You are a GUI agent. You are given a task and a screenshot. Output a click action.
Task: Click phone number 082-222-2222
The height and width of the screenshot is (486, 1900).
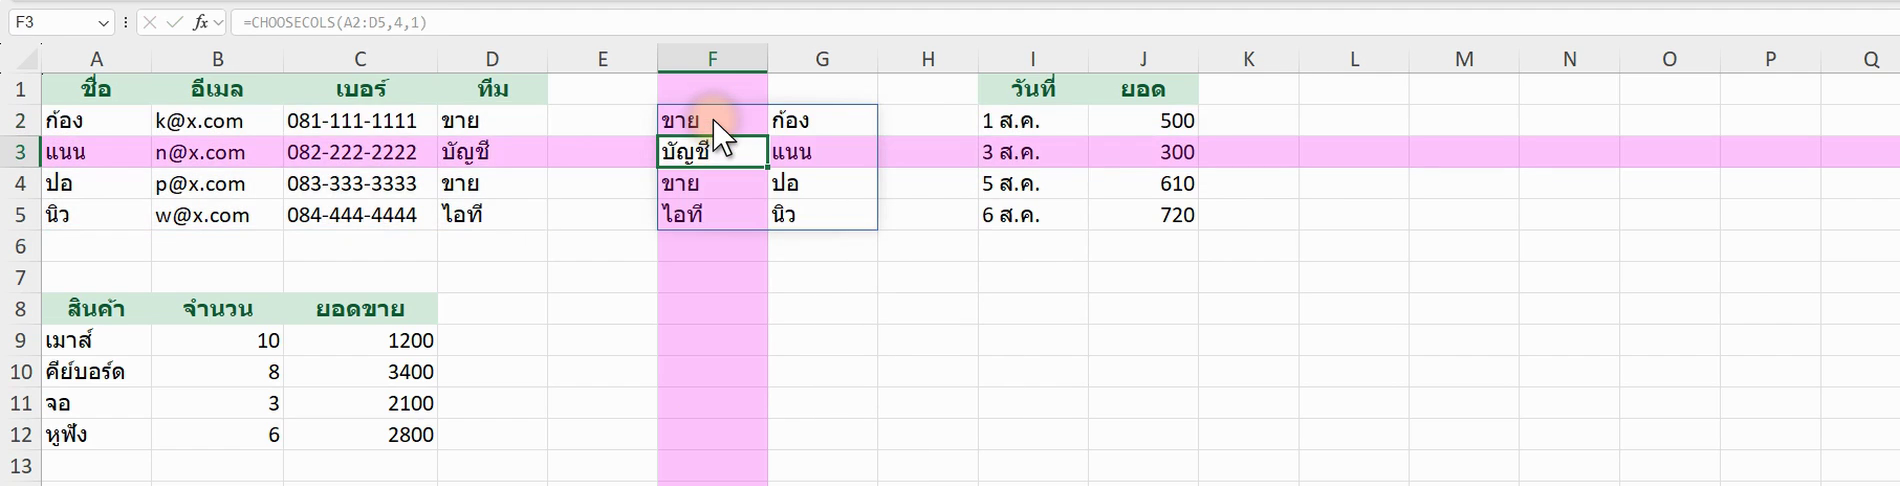tap(360, 152)
